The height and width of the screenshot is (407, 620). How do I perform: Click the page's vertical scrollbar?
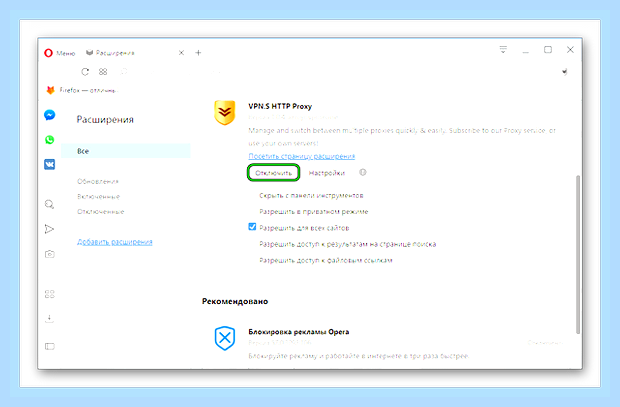click(578, 254)
